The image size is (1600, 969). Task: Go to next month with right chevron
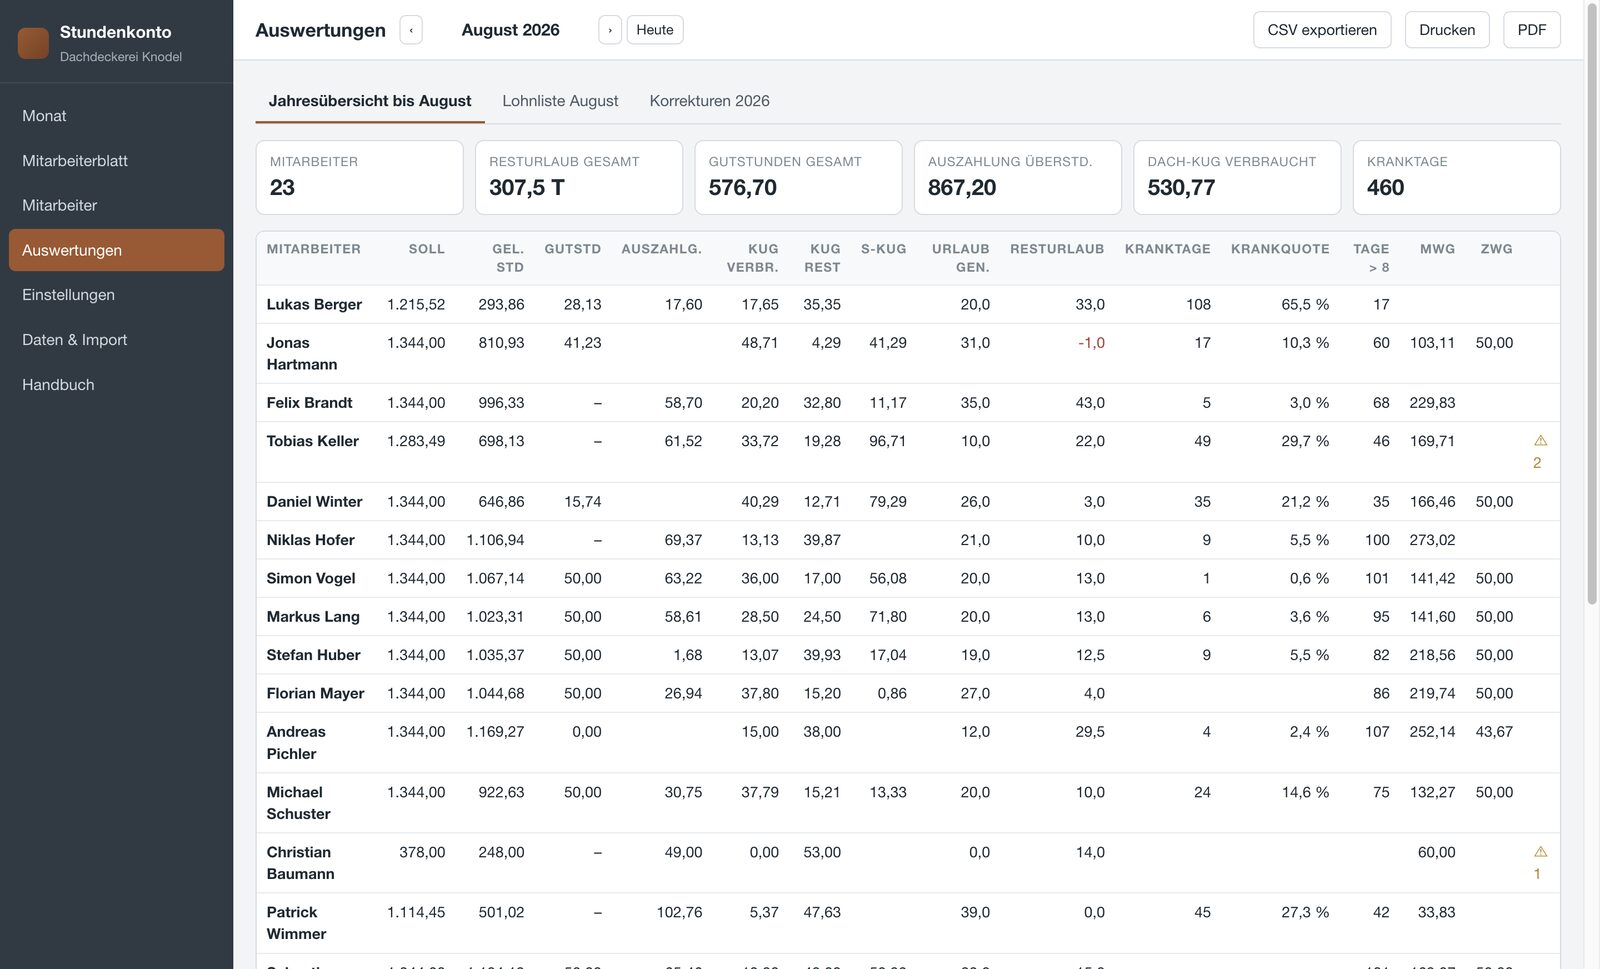610,30
